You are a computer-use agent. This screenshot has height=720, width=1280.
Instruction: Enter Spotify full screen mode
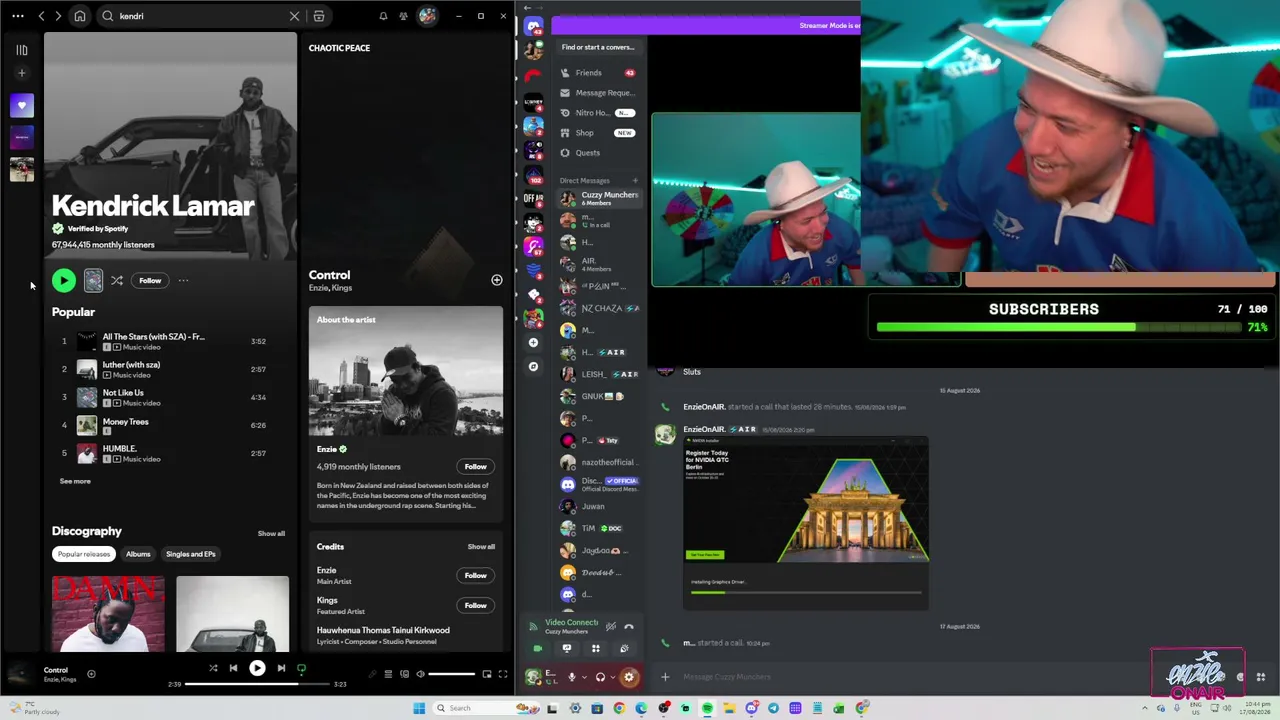click(x=503, y=674)
